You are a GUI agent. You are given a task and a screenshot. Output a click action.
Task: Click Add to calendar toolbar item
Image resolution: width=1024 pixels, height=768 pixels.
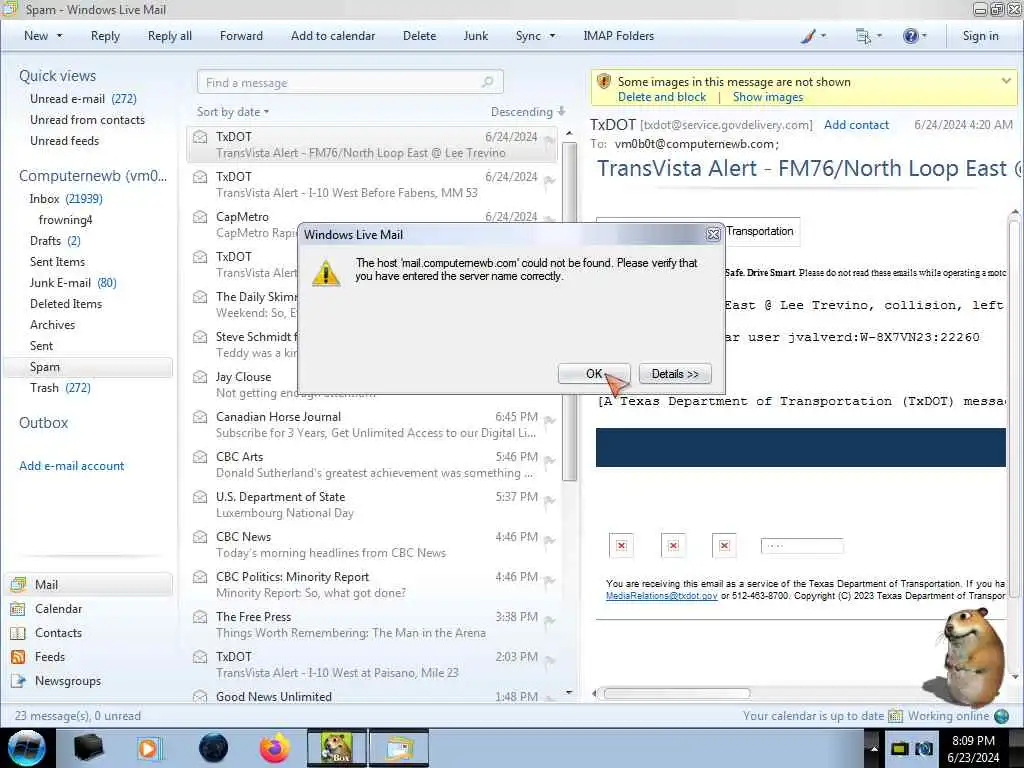tap(333, 36)
